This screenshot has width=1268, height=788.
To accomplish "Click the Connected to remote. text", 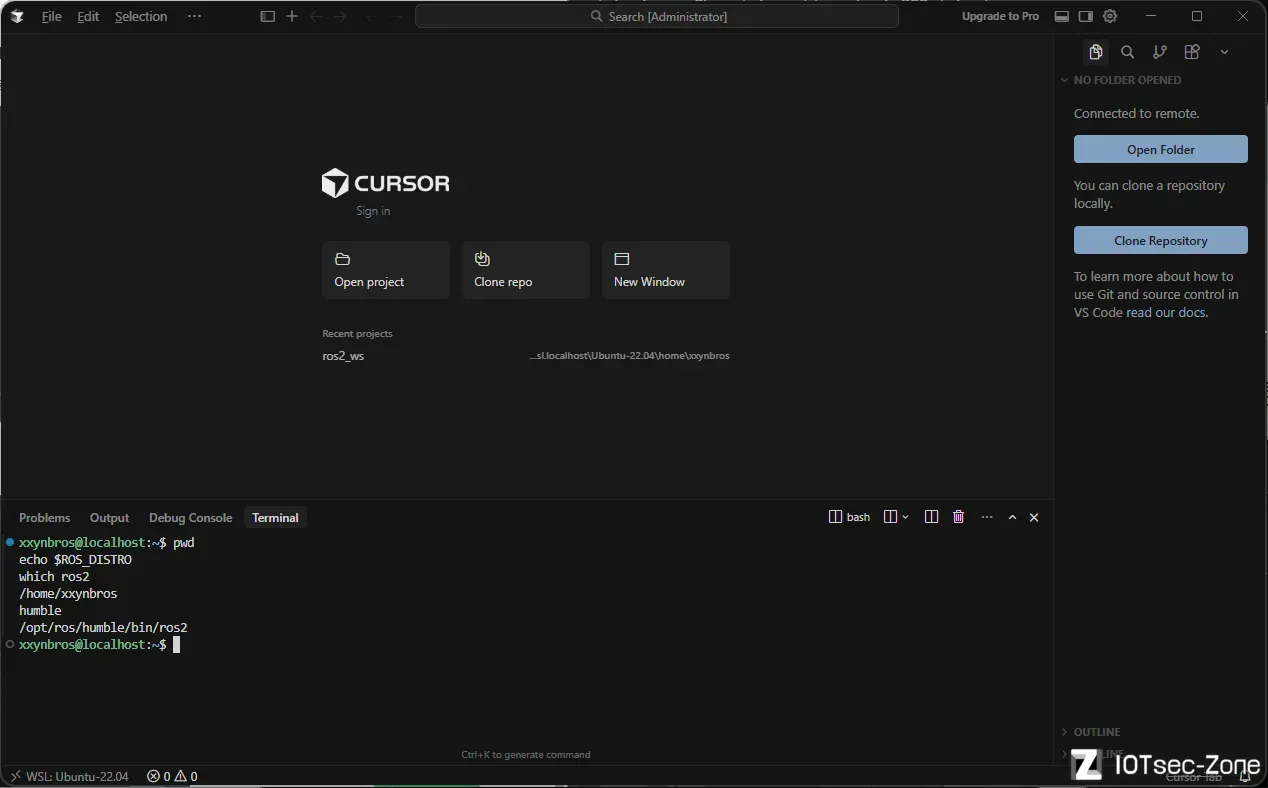I will point(1136,114).
